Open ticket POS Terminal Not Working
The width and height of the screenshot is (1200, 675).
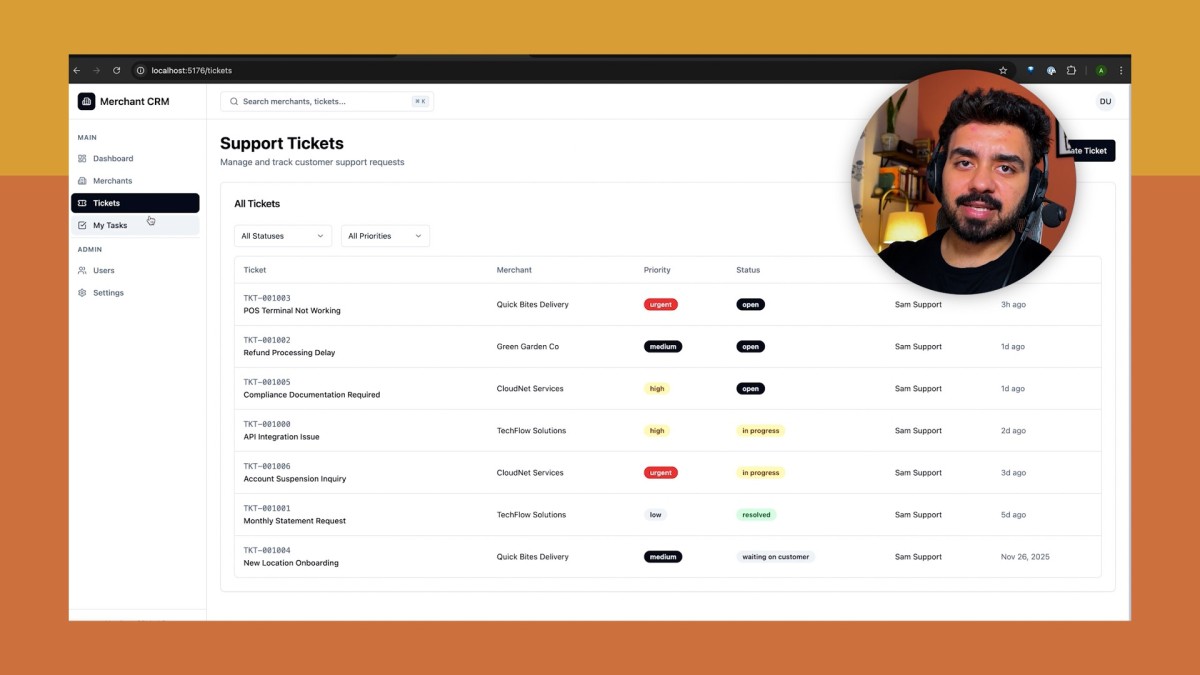[x=292, y=311]
